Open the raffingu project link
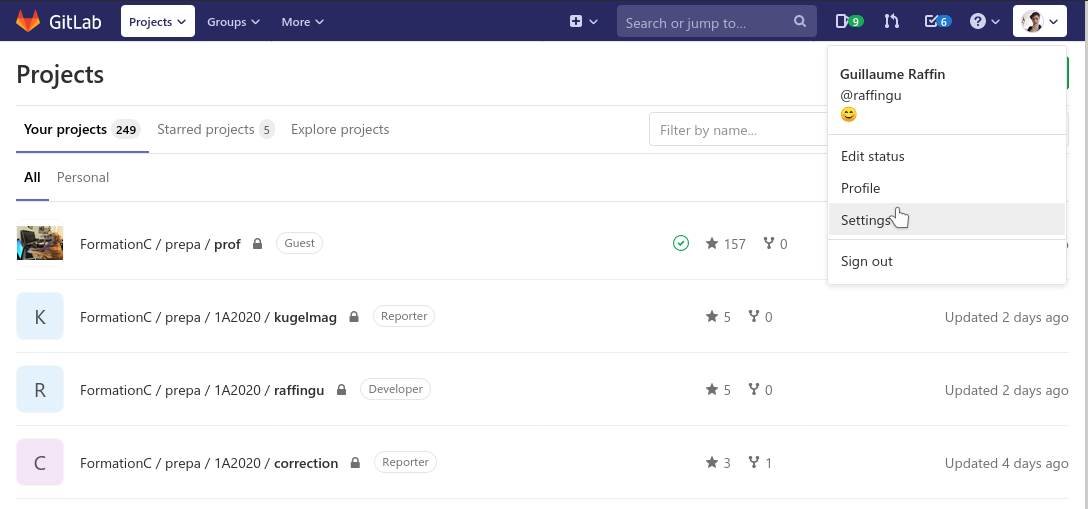Screen dimensions: 1088x509 pos(202,390)
